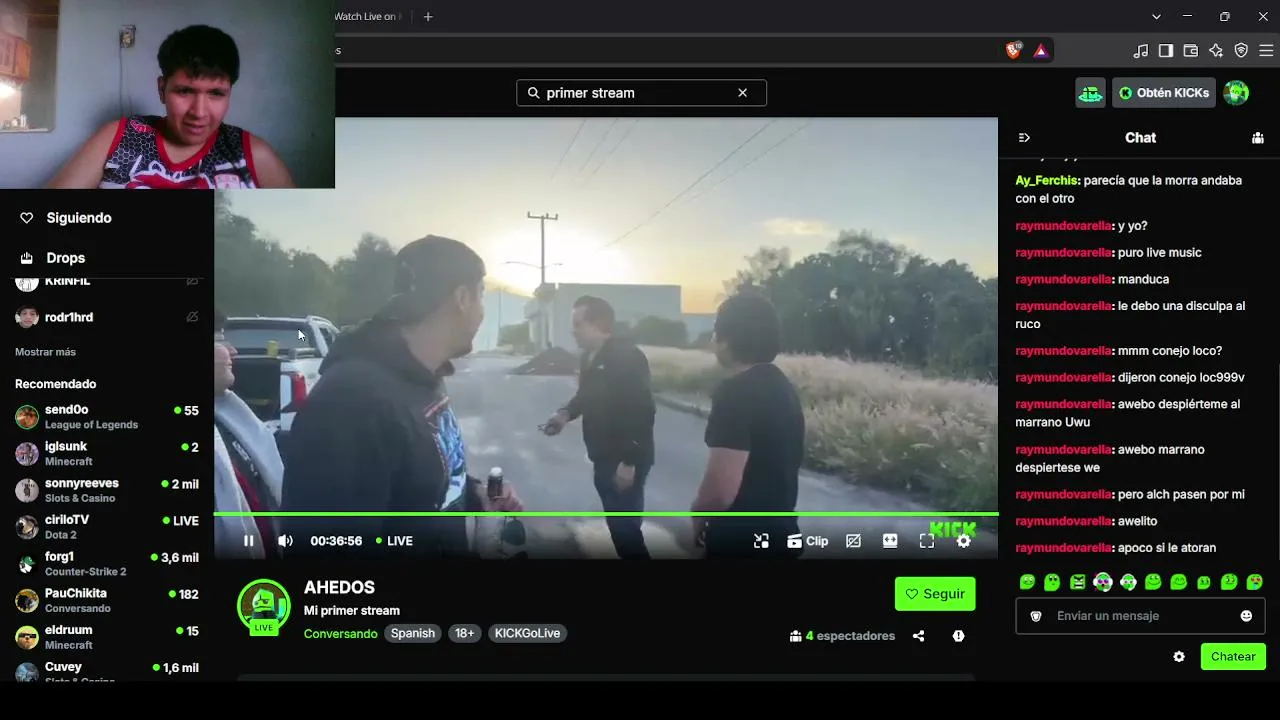Click the Obtén KICKs button

(1164, 93)
